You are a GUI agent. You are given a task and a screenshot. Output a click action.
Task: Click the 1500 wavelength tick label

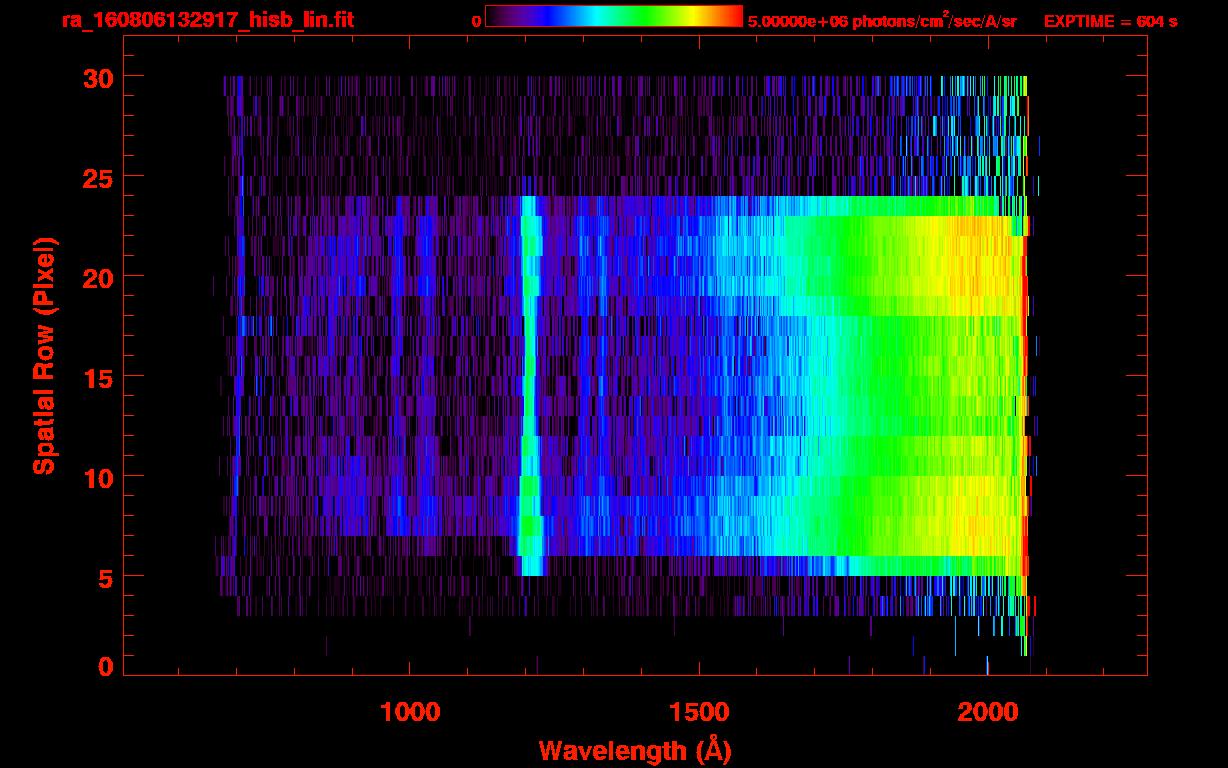tap(699, 712)
